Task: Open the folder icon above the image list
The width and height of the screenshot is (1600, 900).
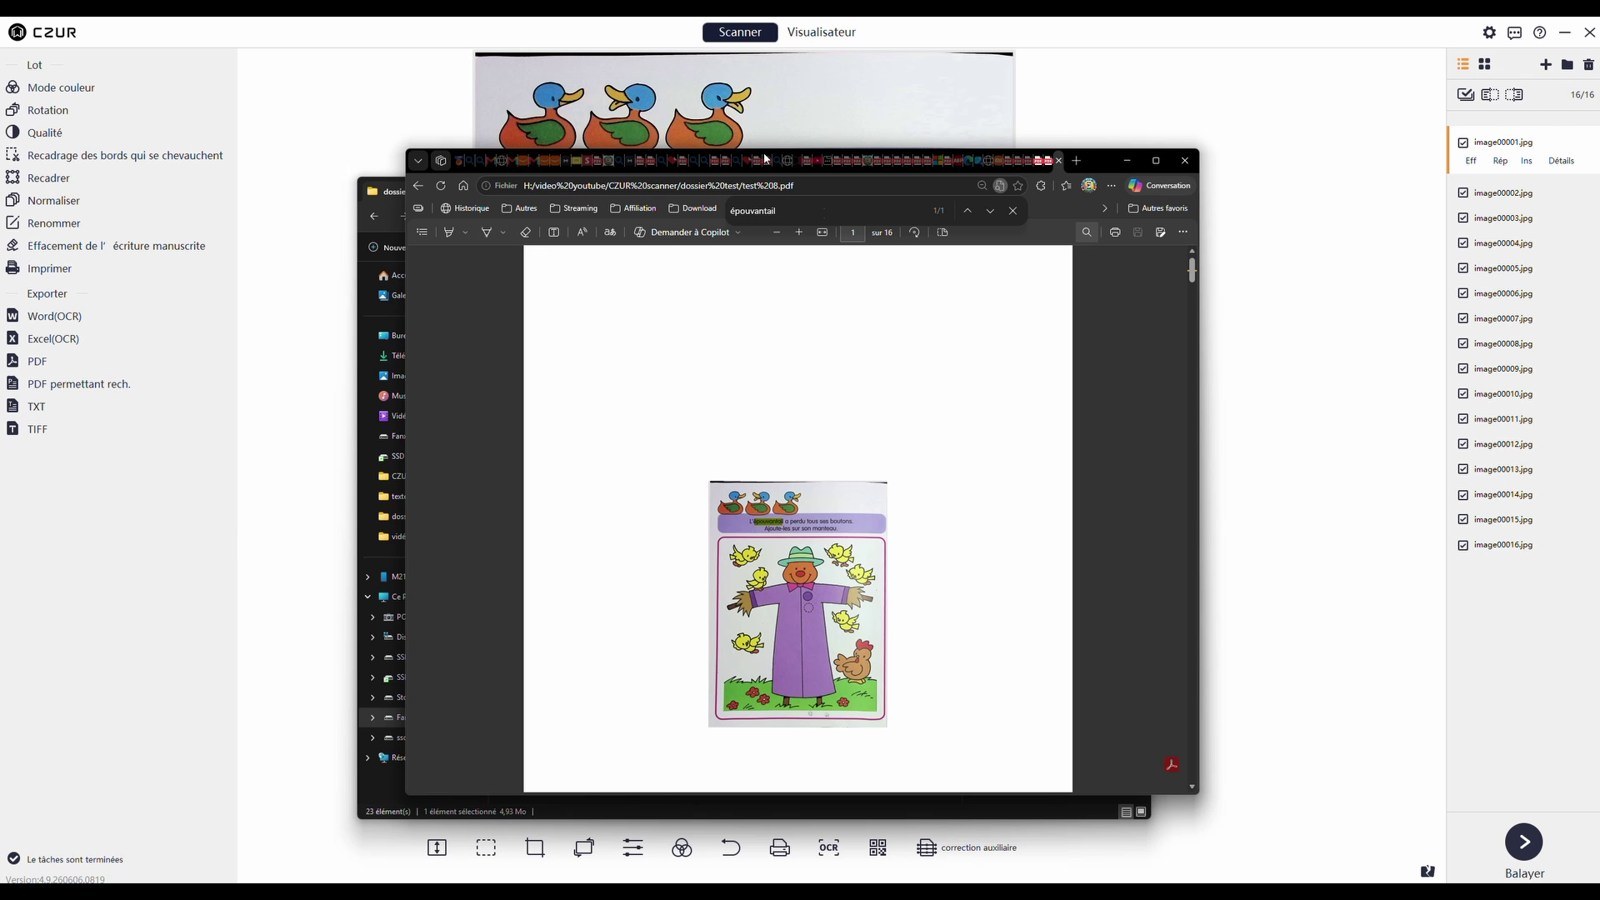Action: pyautogui.click(x=1567, y=64)
